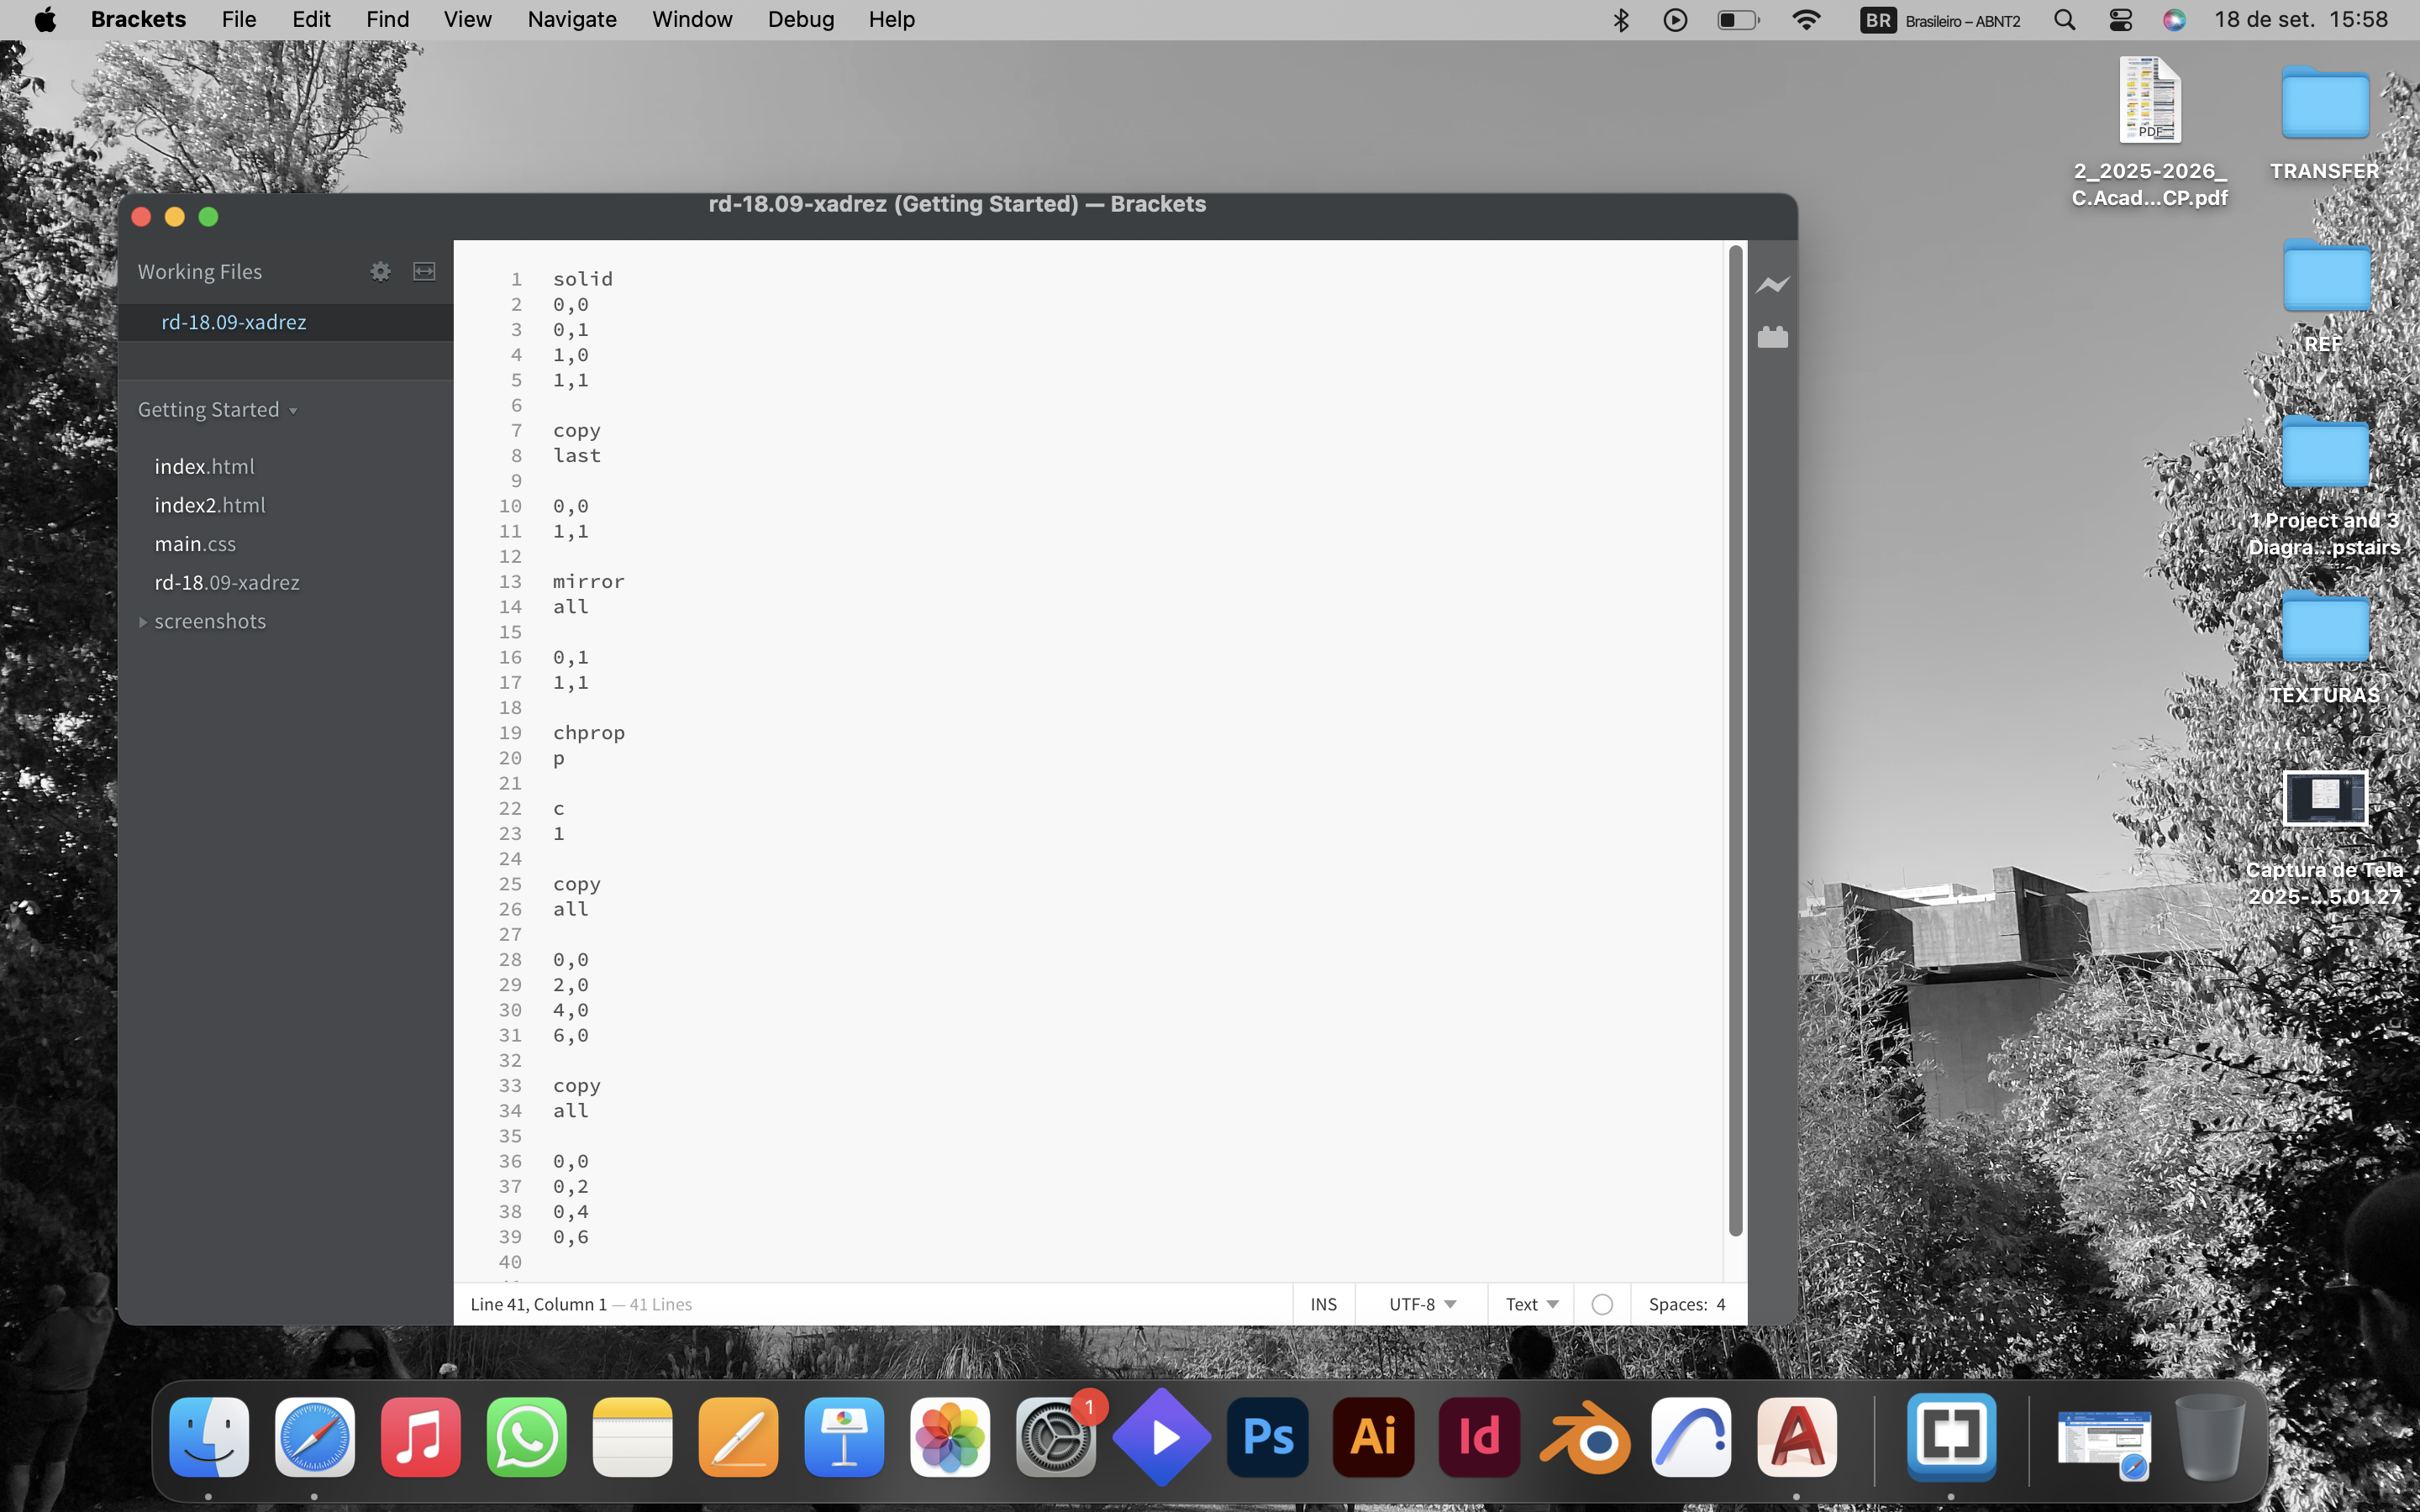2420x1512 pixels.
Task: Open the Debug menu
Action: [800, 20]
